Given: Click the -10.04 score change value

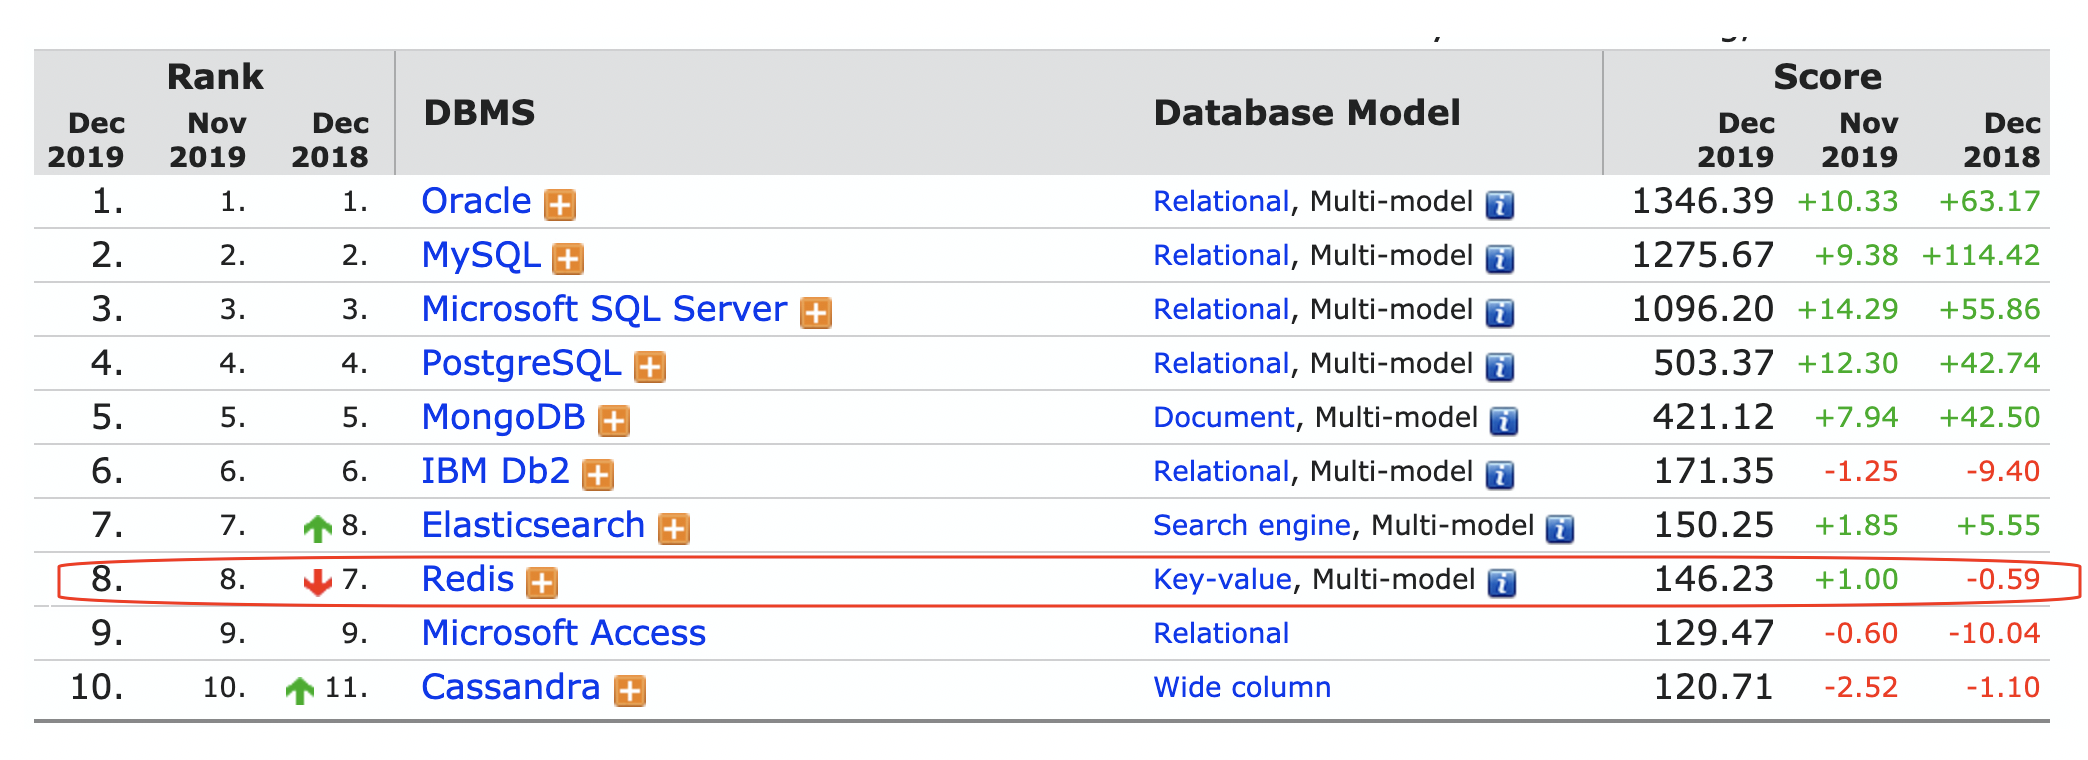Looking at the screenshot, I should pos(1994,634).
